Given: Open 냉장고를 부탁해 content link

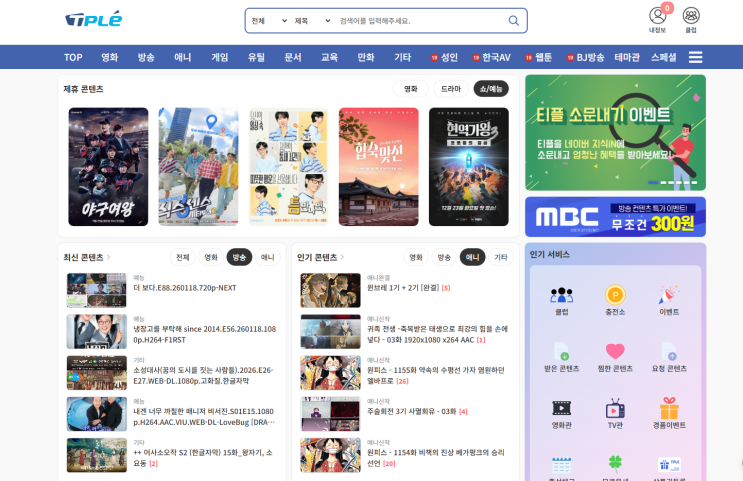Looking at the screenshot, I should 204,334.
